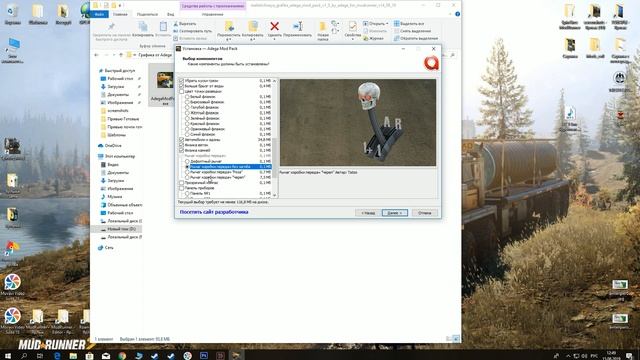The height and width of the screenshot is (360, 640).
Task: Click the taskbar Search magnifier icon
Action: (x=24, y=356)
